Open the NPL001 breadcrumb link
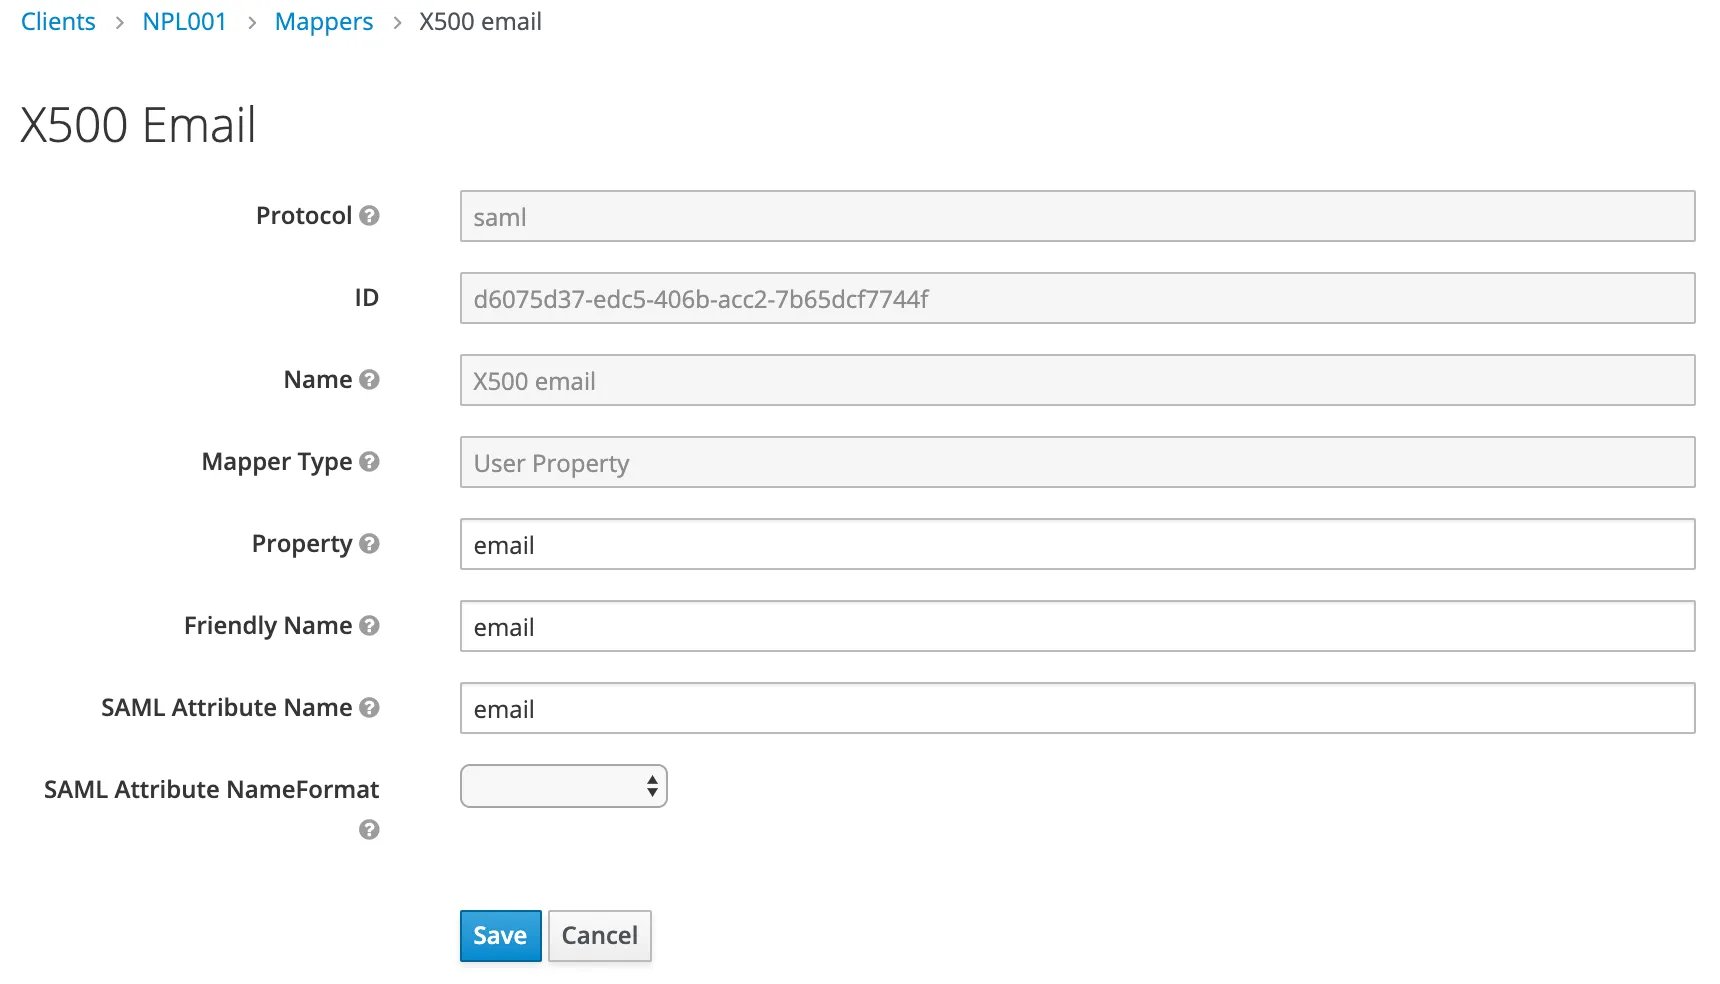This screenshot has width=1720, height=984. 185,22
